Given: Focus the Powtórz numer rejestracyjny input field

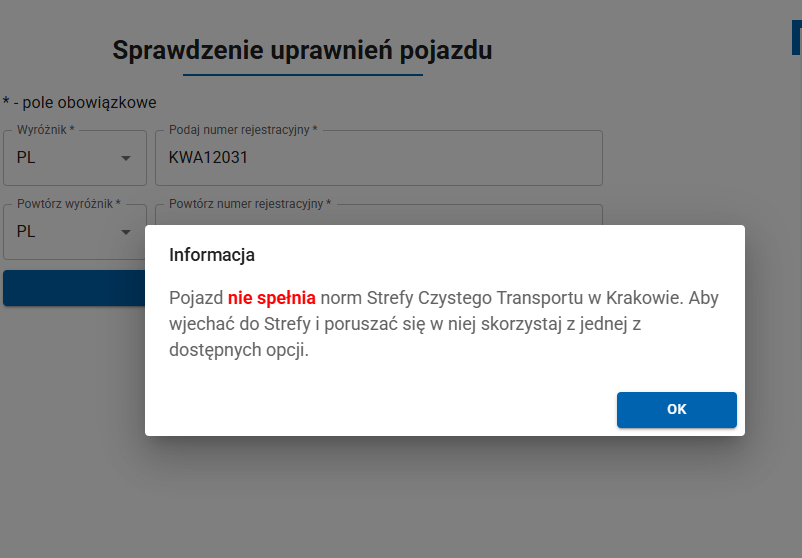Looking at the screenshot, I should (x=378, y=216).
